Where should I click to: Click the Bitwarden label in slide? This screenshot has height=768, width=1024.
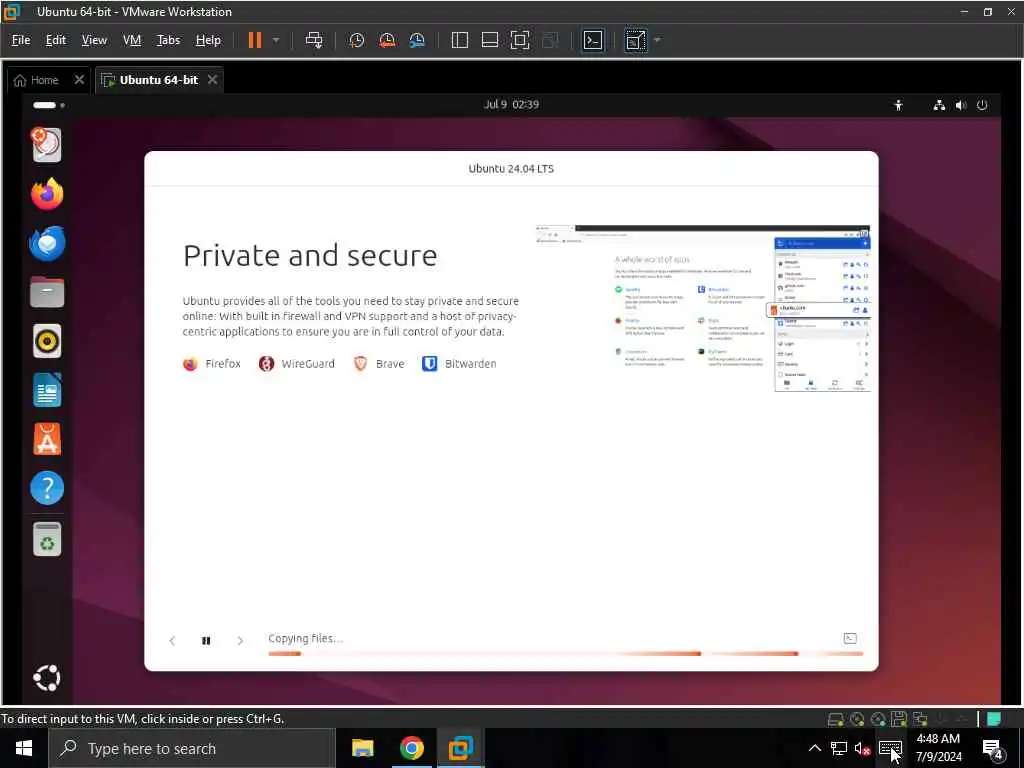pos(470,364)
